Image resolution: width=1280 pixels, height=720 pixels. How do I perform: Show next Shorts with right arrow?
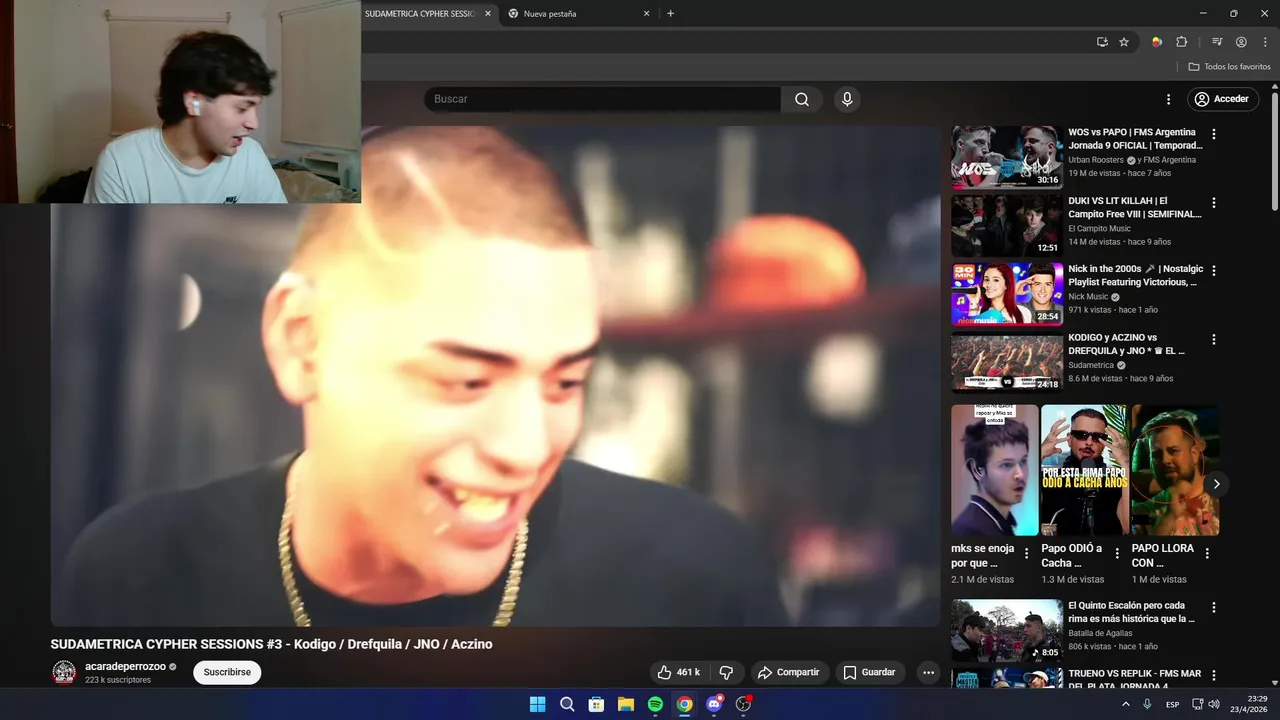1216,484
